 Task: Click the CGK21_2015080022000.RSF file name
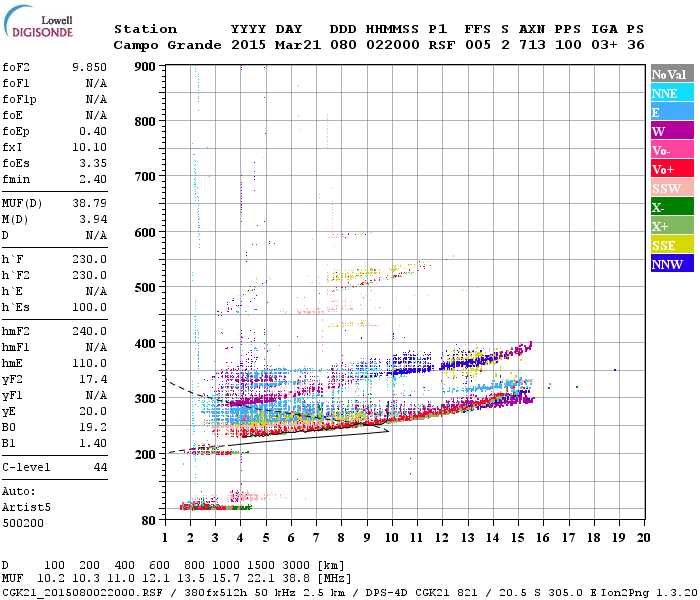83,593
